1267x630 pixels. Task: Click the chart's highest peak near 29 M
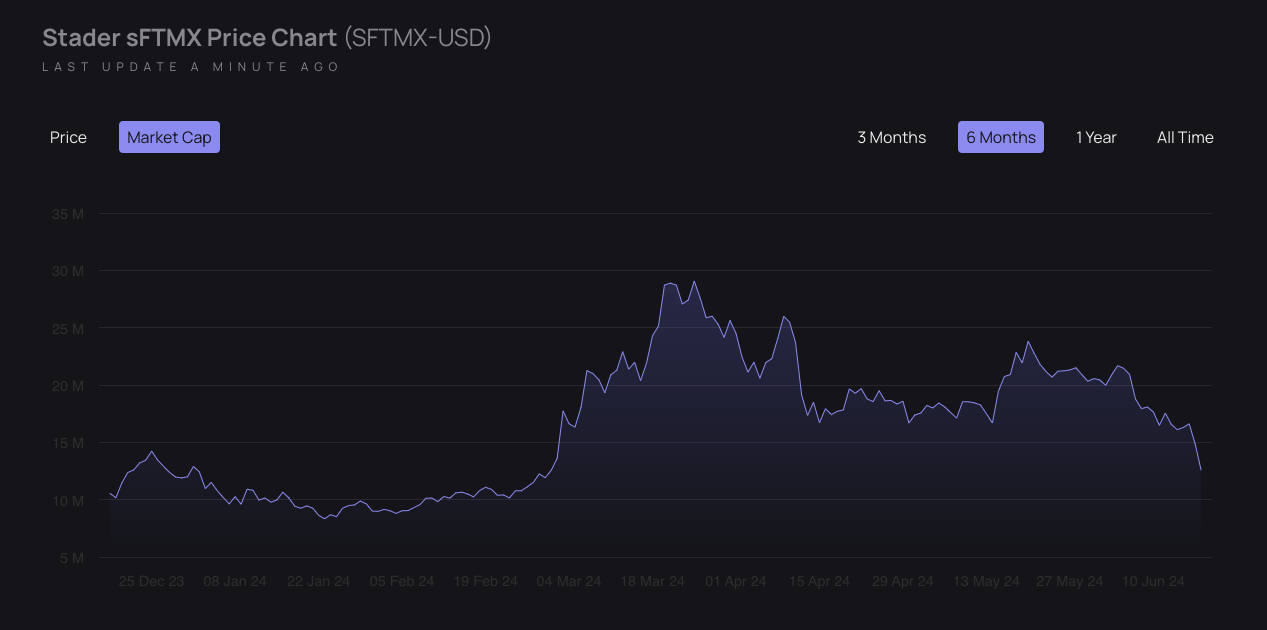(694, 281)
